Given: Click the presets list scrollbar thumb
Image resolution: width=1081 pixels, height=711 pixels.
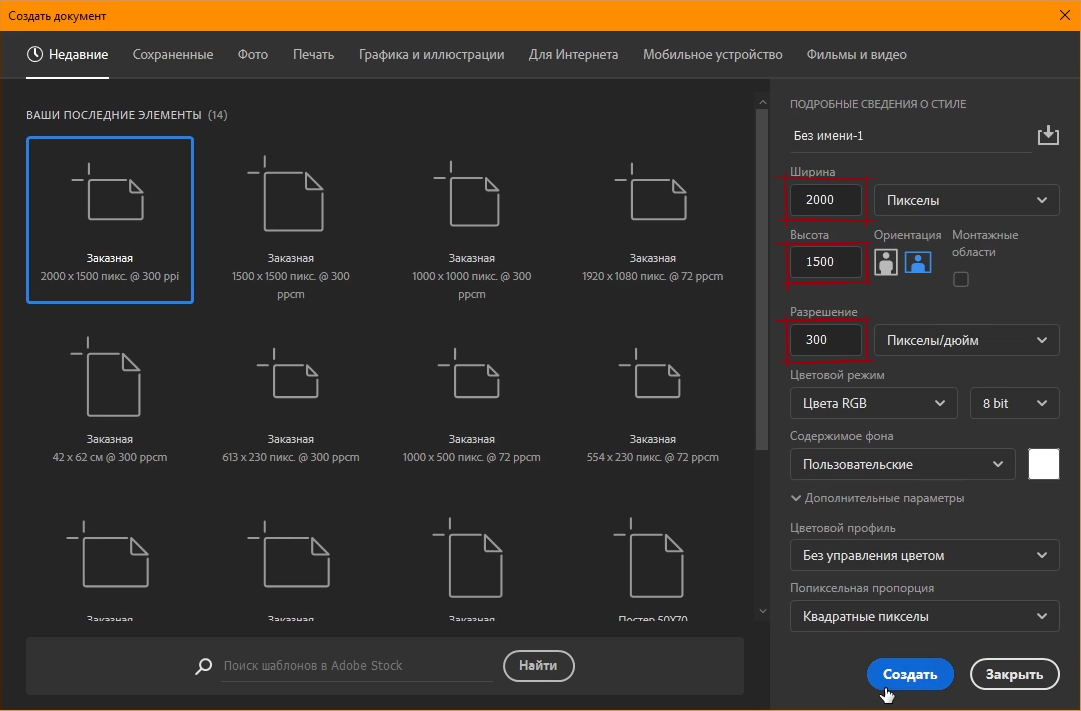Looking at the screenshot, I should tap(762, 279).
